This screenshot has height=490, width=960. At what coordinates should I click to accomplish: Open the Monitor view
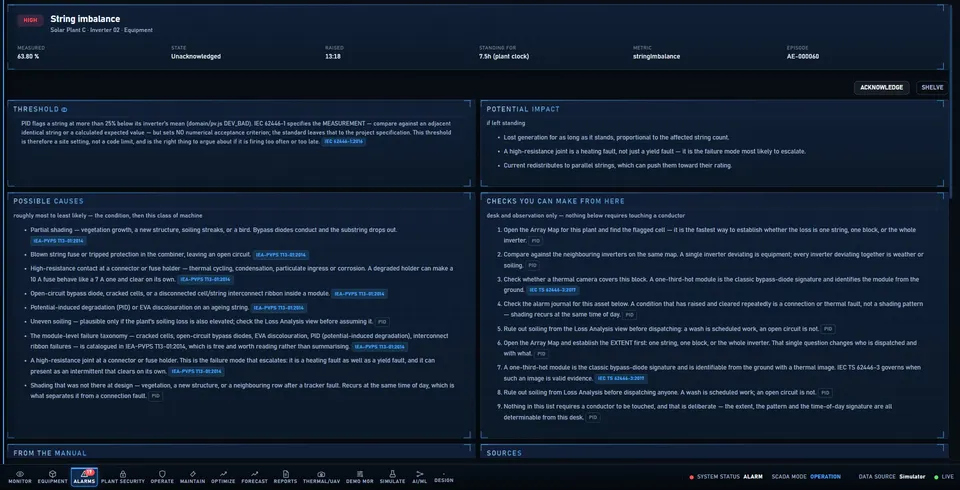click(x=20, y=477)
